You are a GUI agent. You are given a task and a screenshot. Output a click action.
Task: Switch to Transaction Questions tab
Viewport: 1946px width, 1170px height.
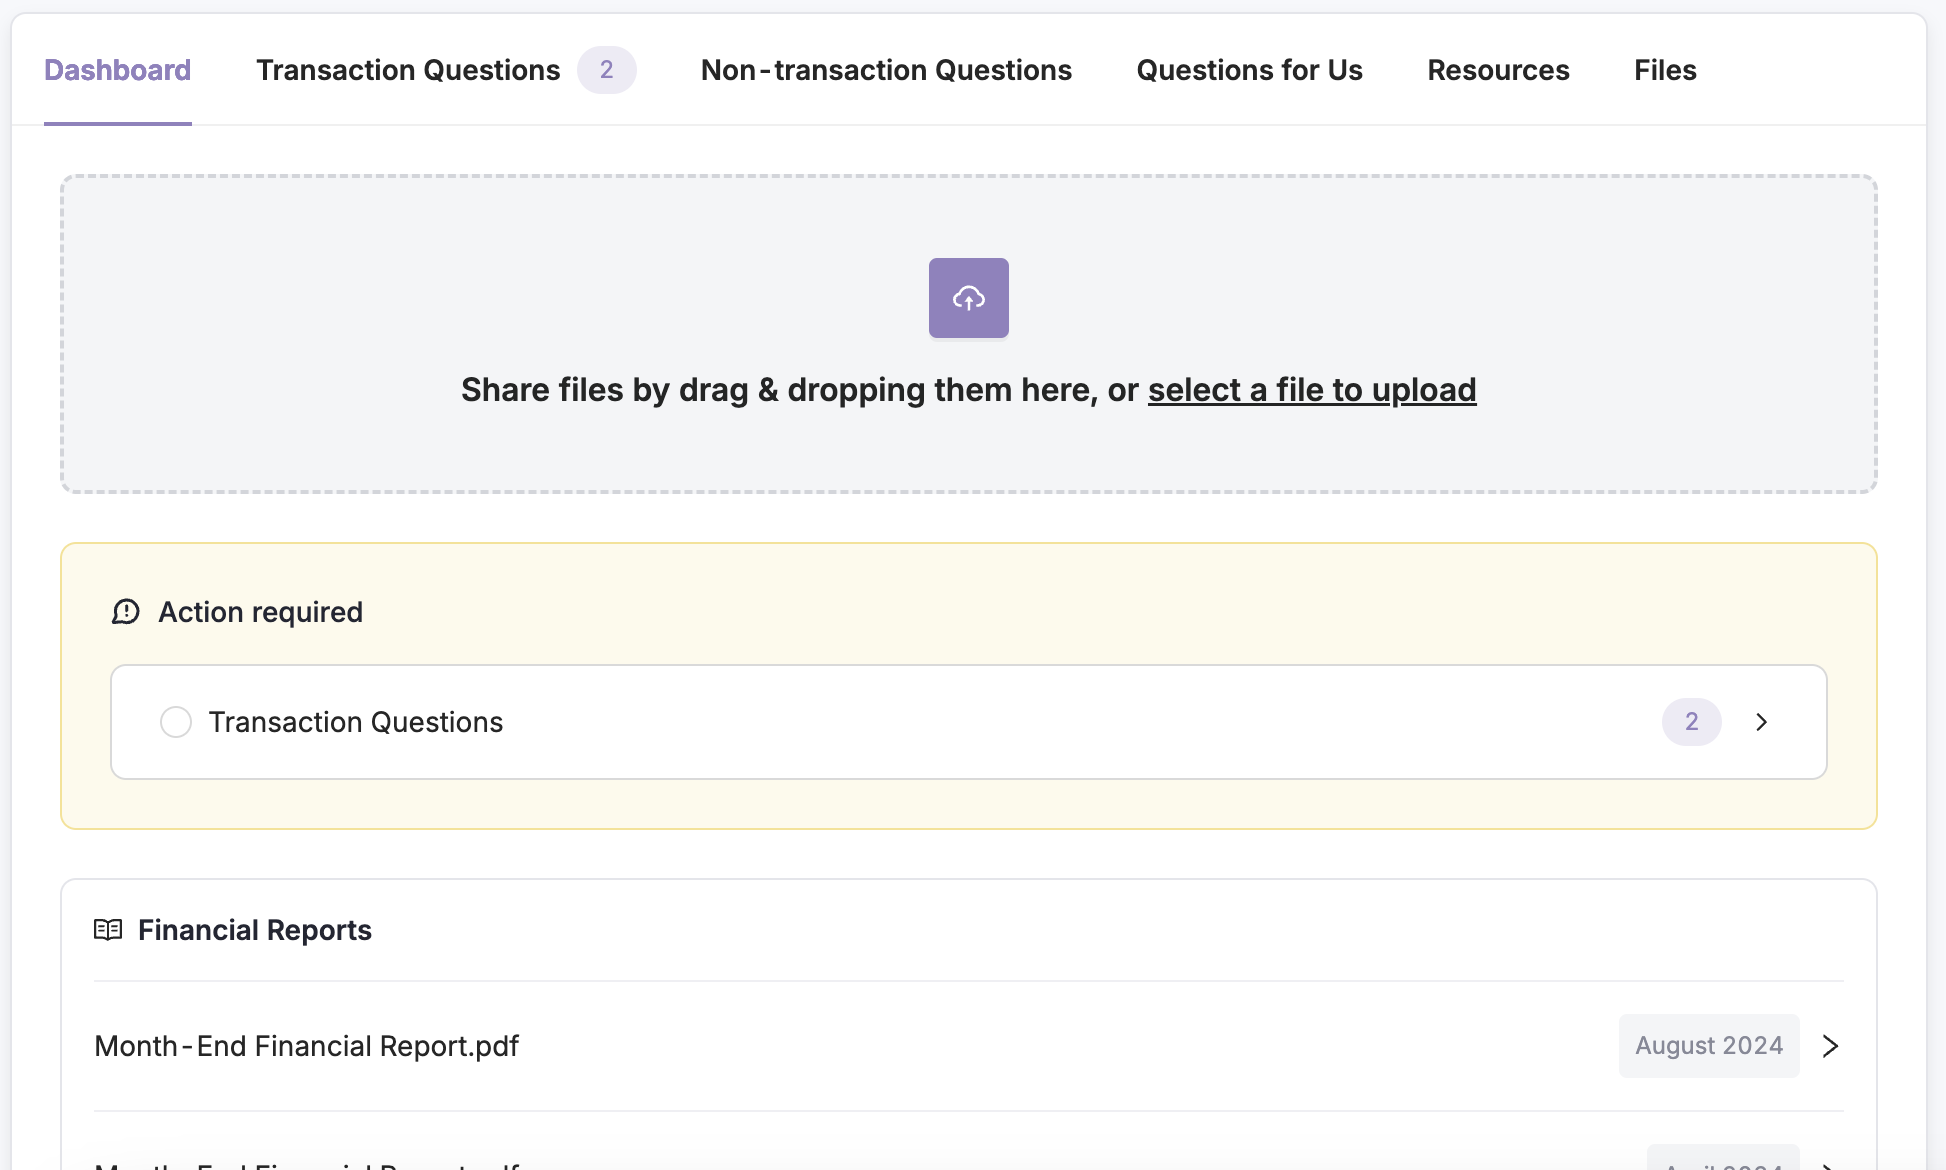click(408, 70)
